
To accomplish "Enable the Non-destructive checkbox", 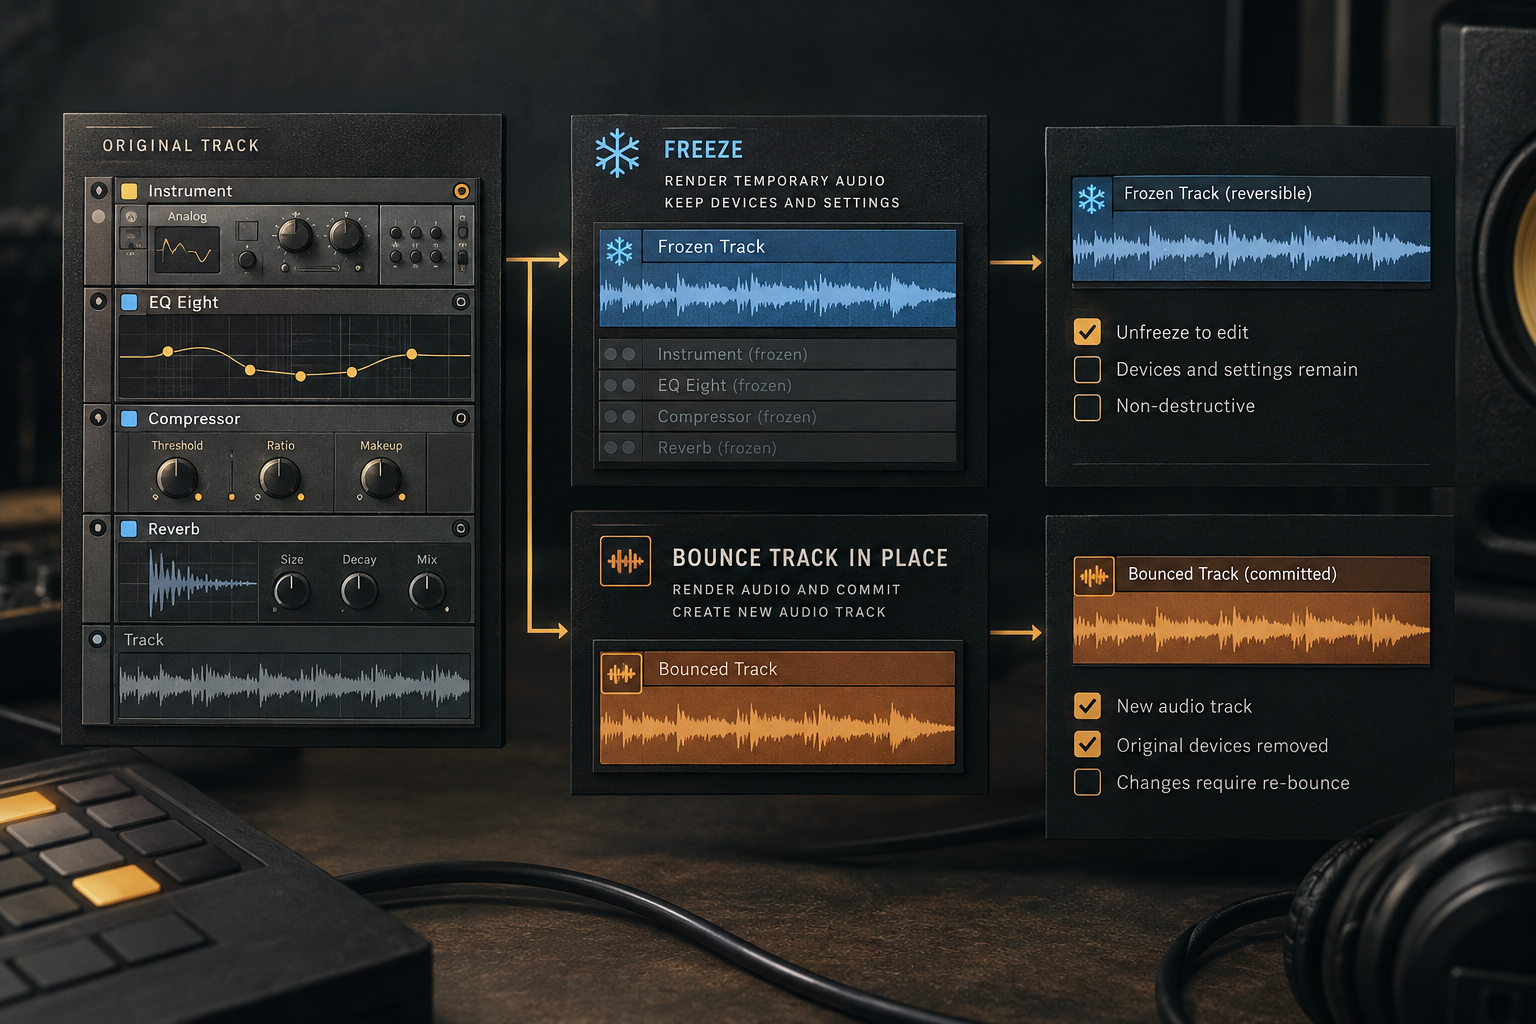I will click(1087, 407).
